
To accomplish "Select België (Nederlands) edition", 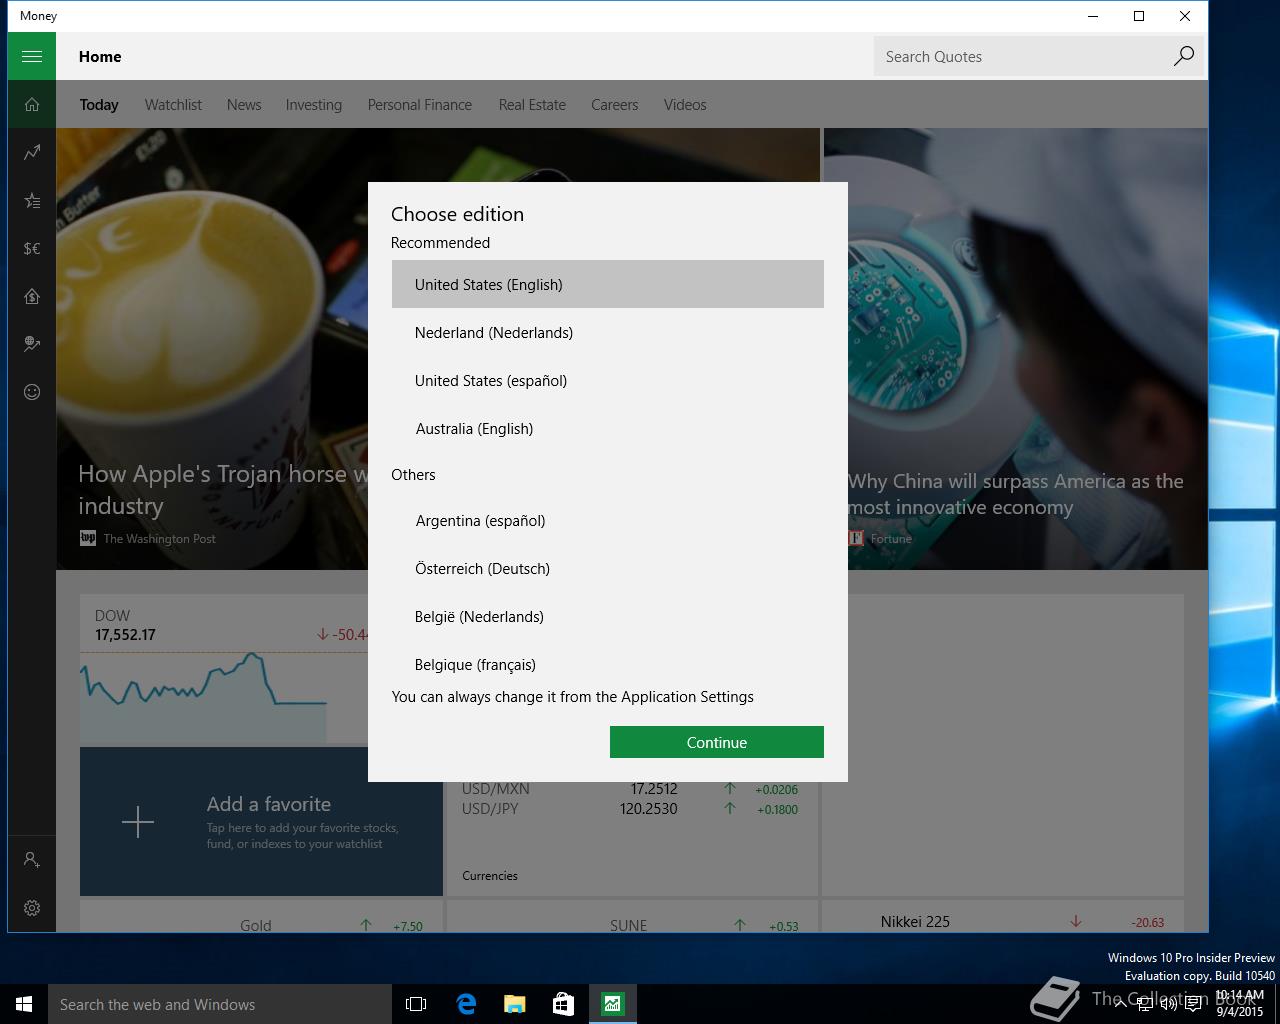I will (608, 616).
